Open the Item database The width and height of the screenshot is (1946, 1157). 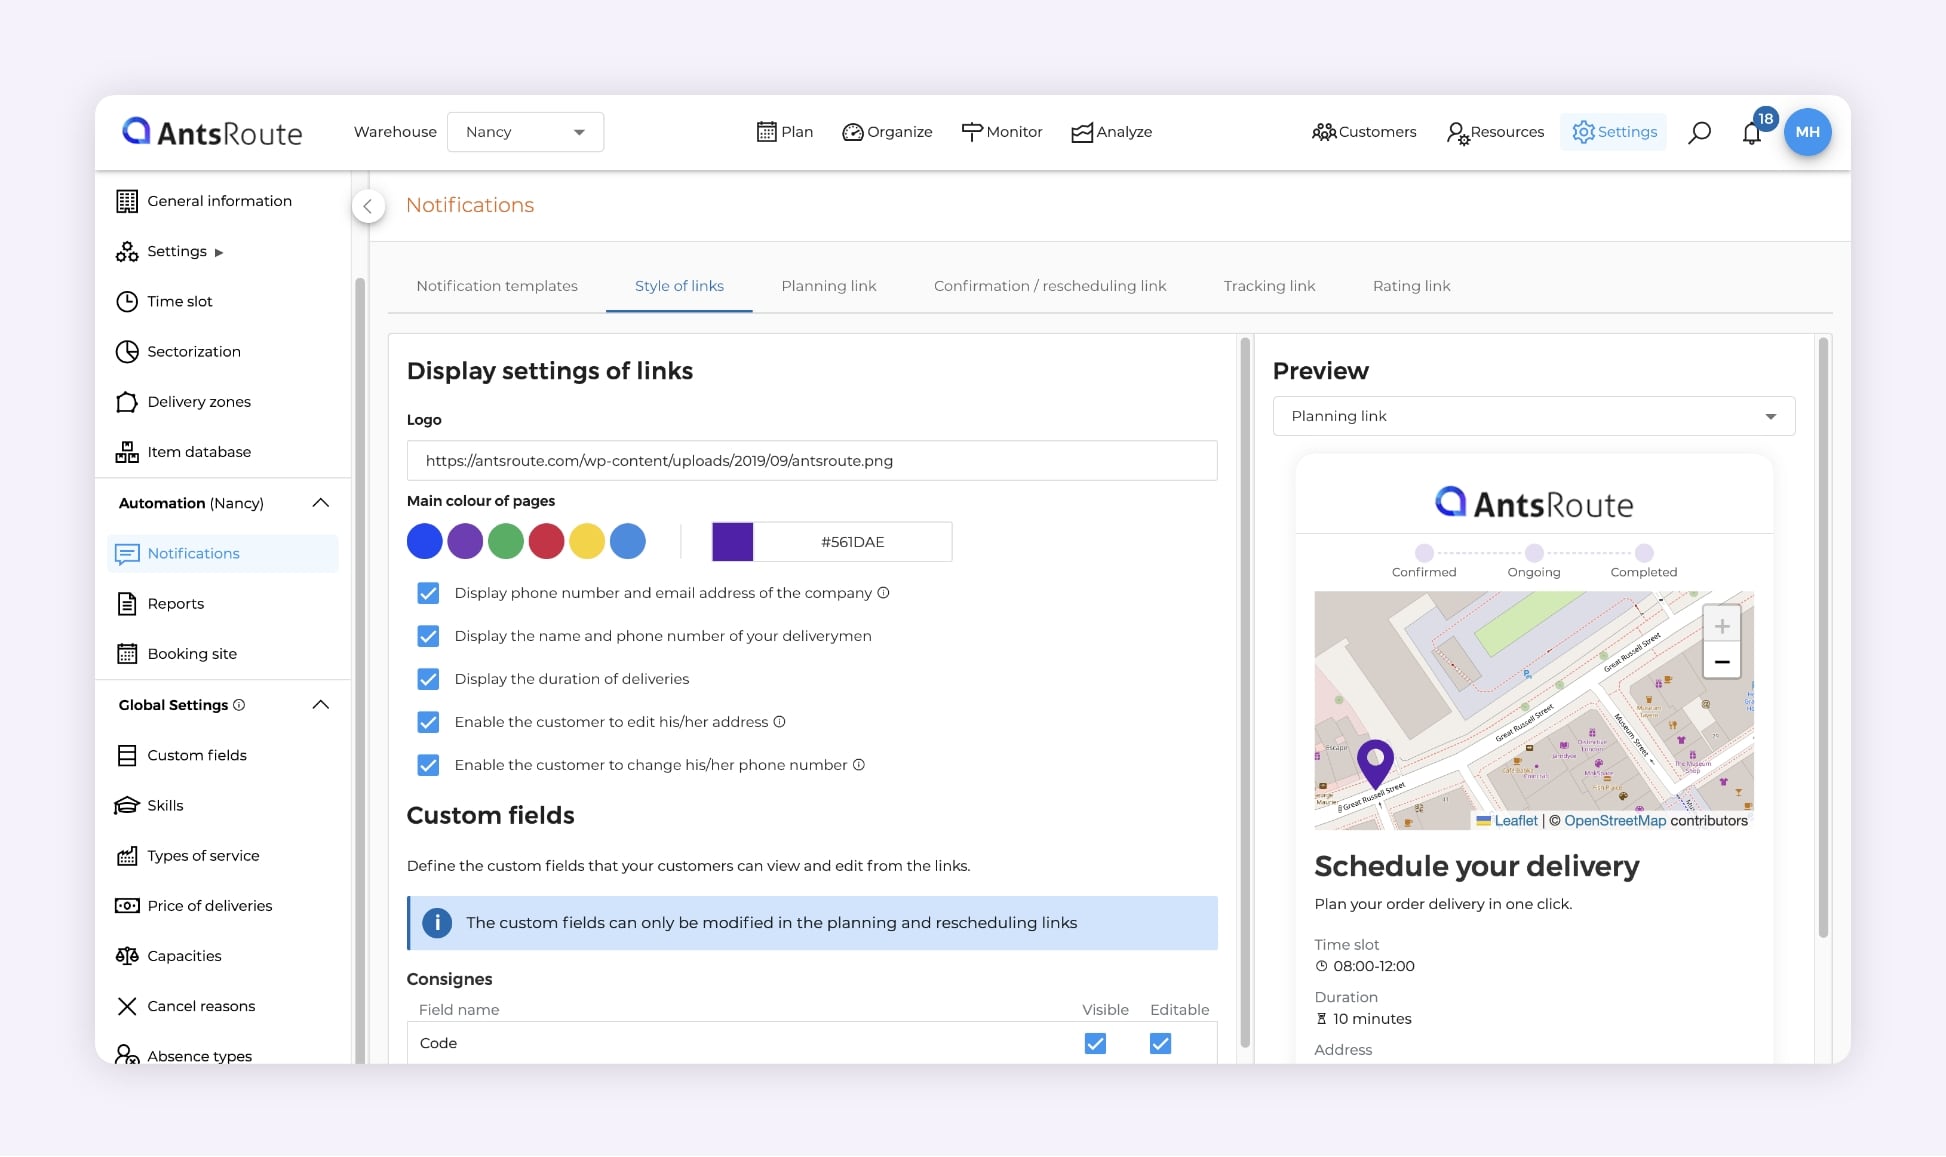pyautogui.click(x=197, y=451)
